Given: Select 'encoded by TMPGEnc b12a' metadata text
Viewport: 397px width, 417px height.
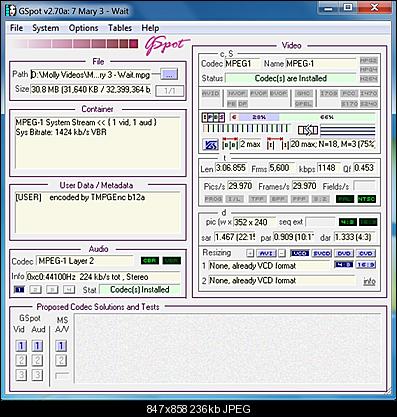Looking at the screenshot, I should pos(97,197).
